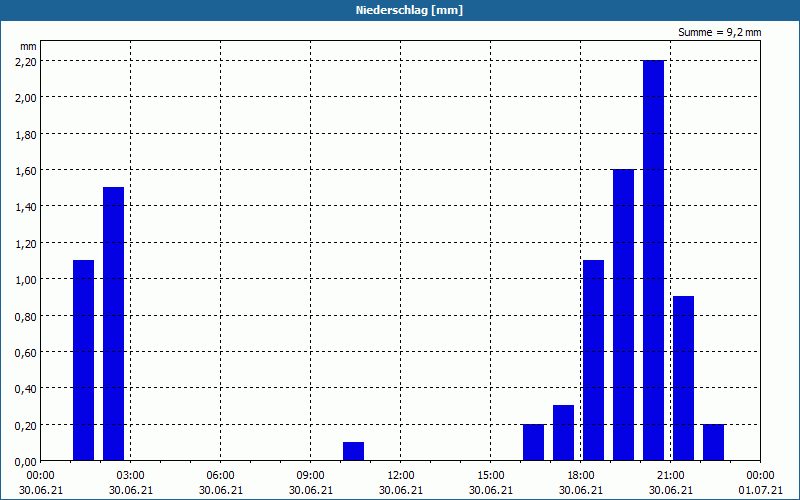Select the 18:00 time axis label
This screenshot has width=800, height=500.
pos(581,476)
